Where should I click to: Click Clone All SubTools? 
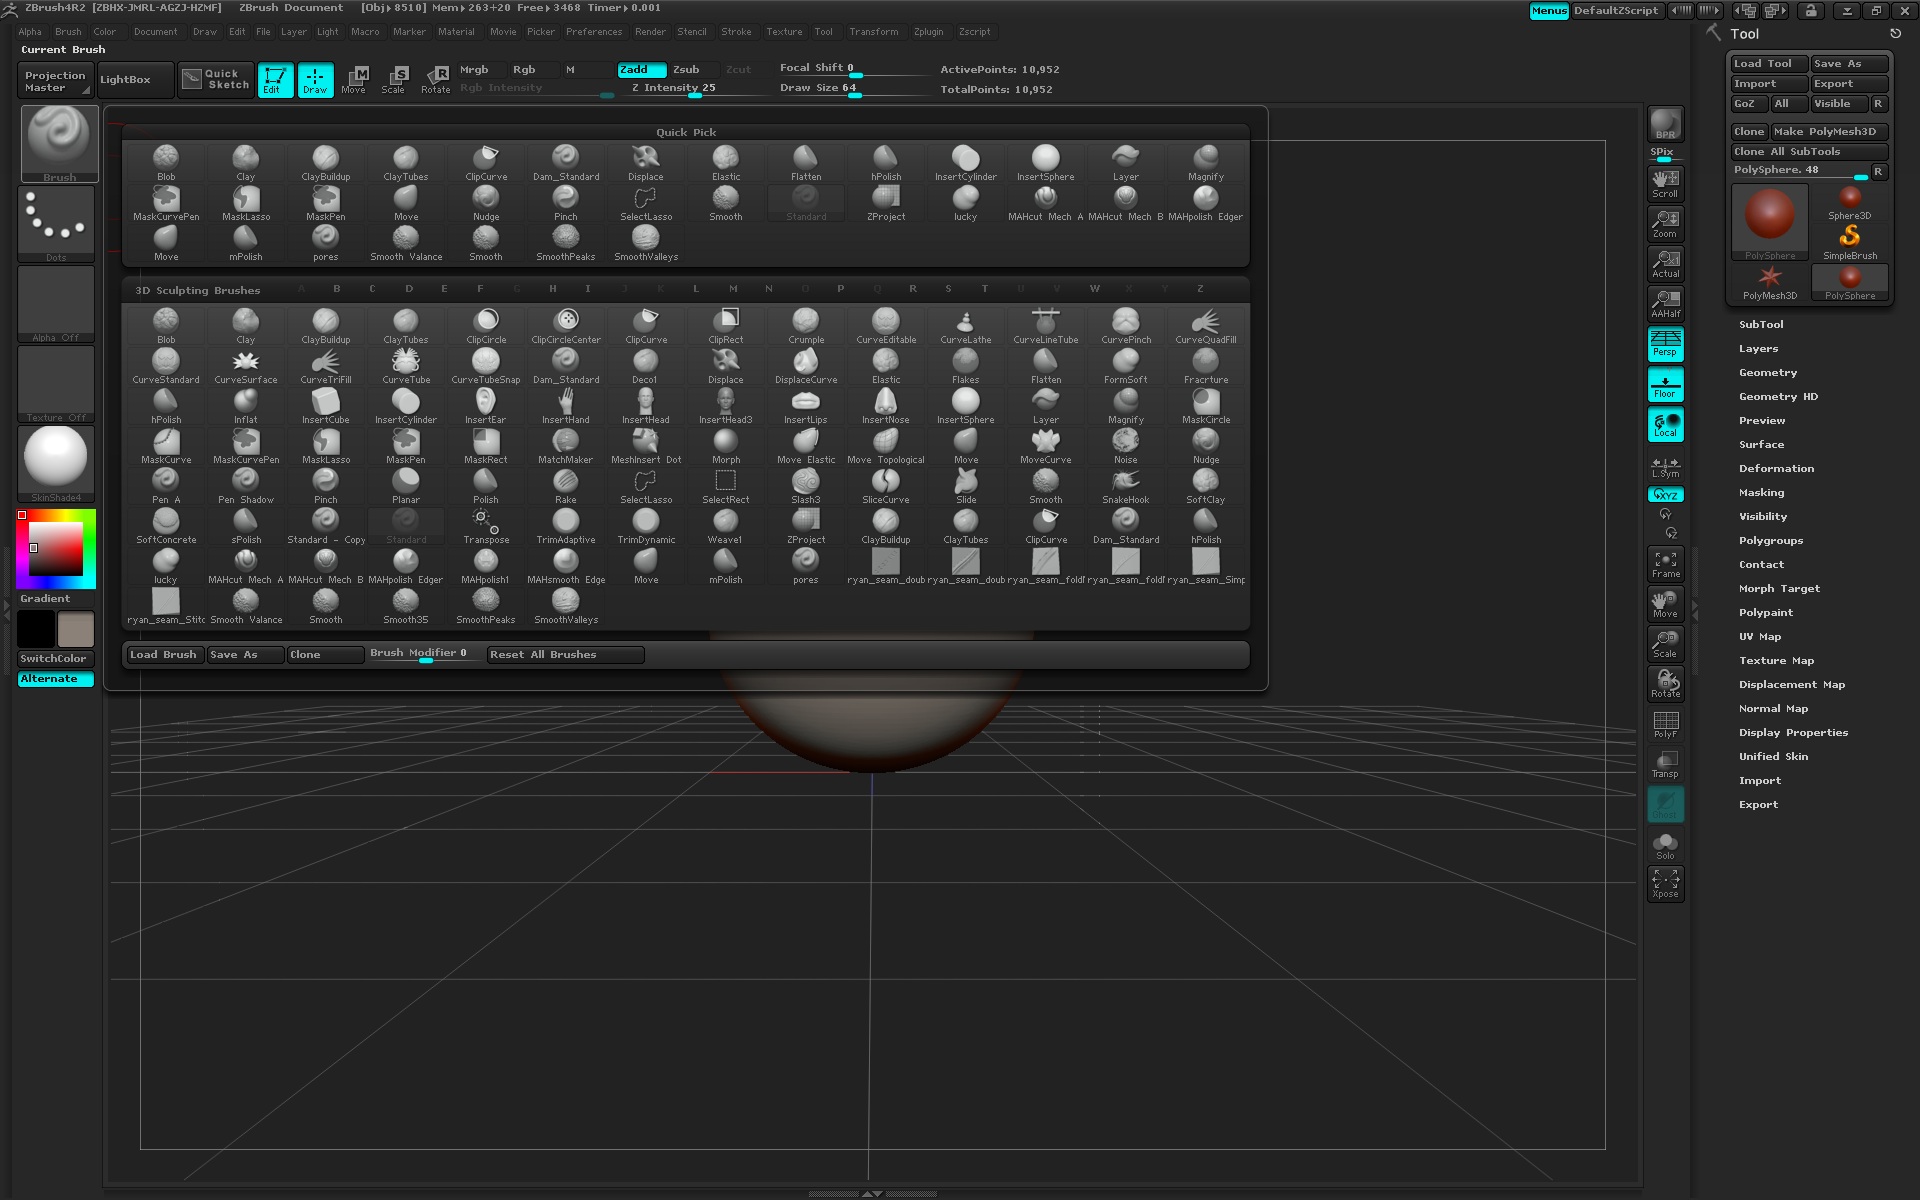1809,152
